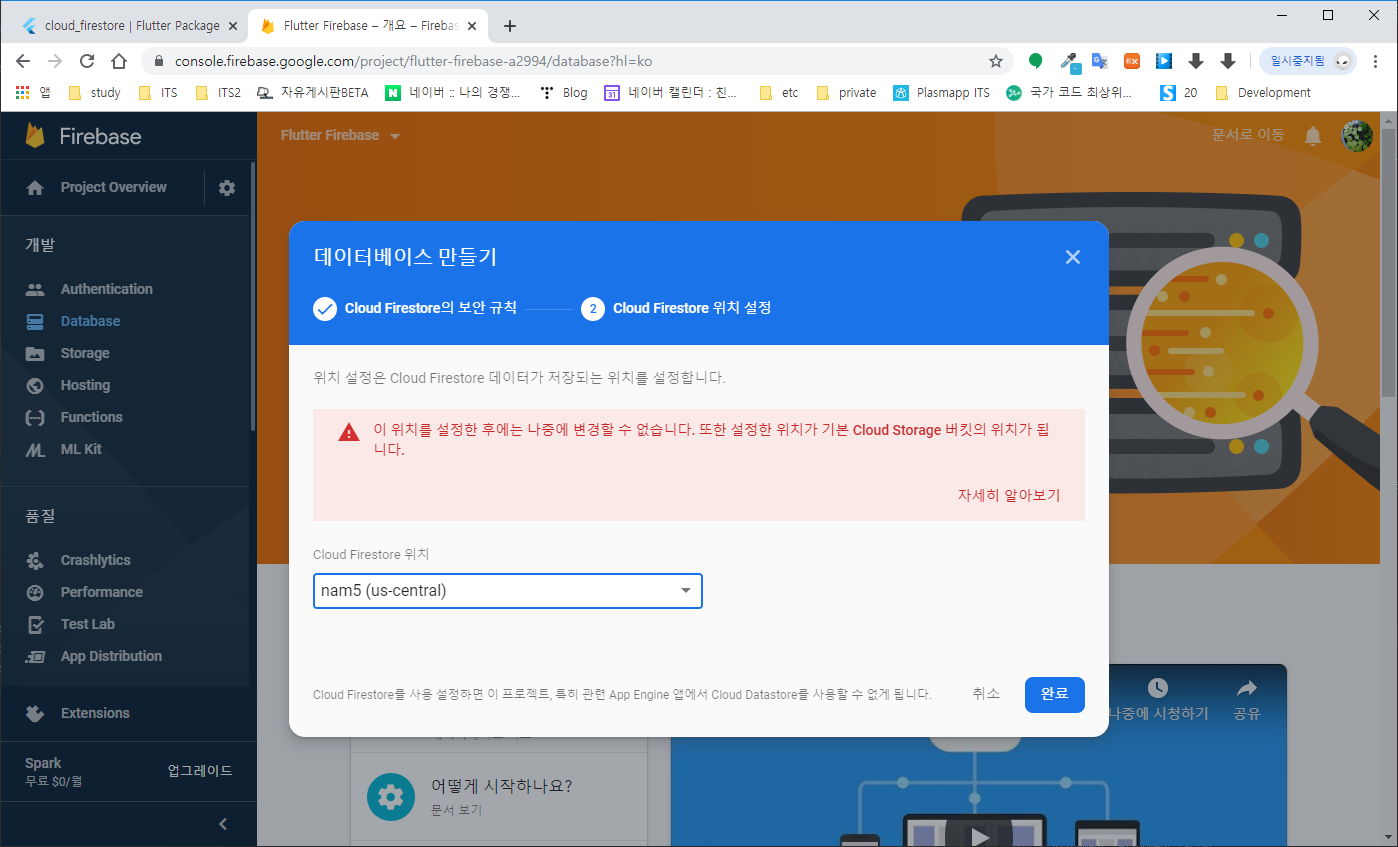Viewport: 1398px width, 847px height.
Task: Bookmark this page with star icon
Action: pos(996,61)
